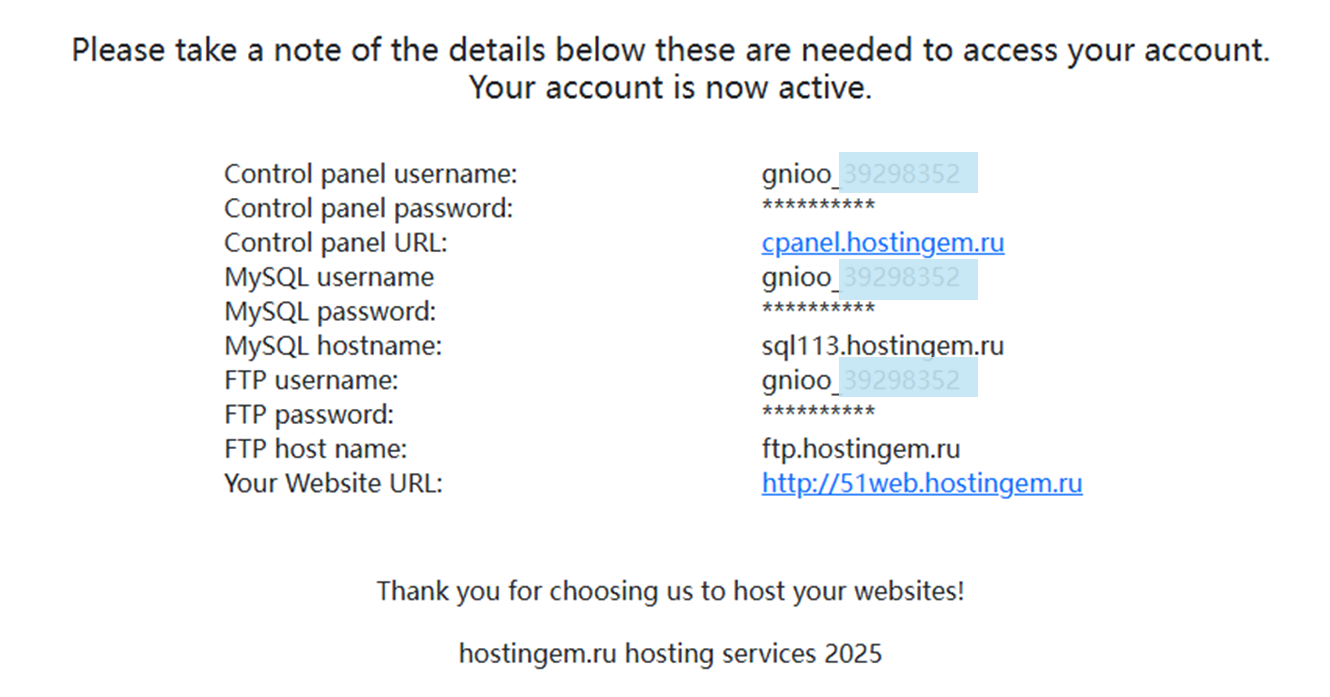
Task: Click the "Control panel password:" label
Action: tap(368, 209)
